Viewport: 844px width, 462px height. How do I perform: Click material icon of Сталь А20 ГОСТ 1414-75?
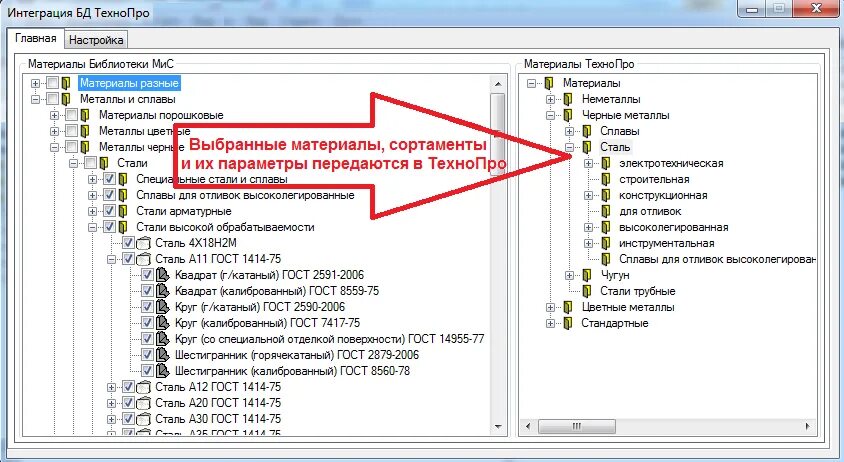pyautogui.click(x=143, y=403)
